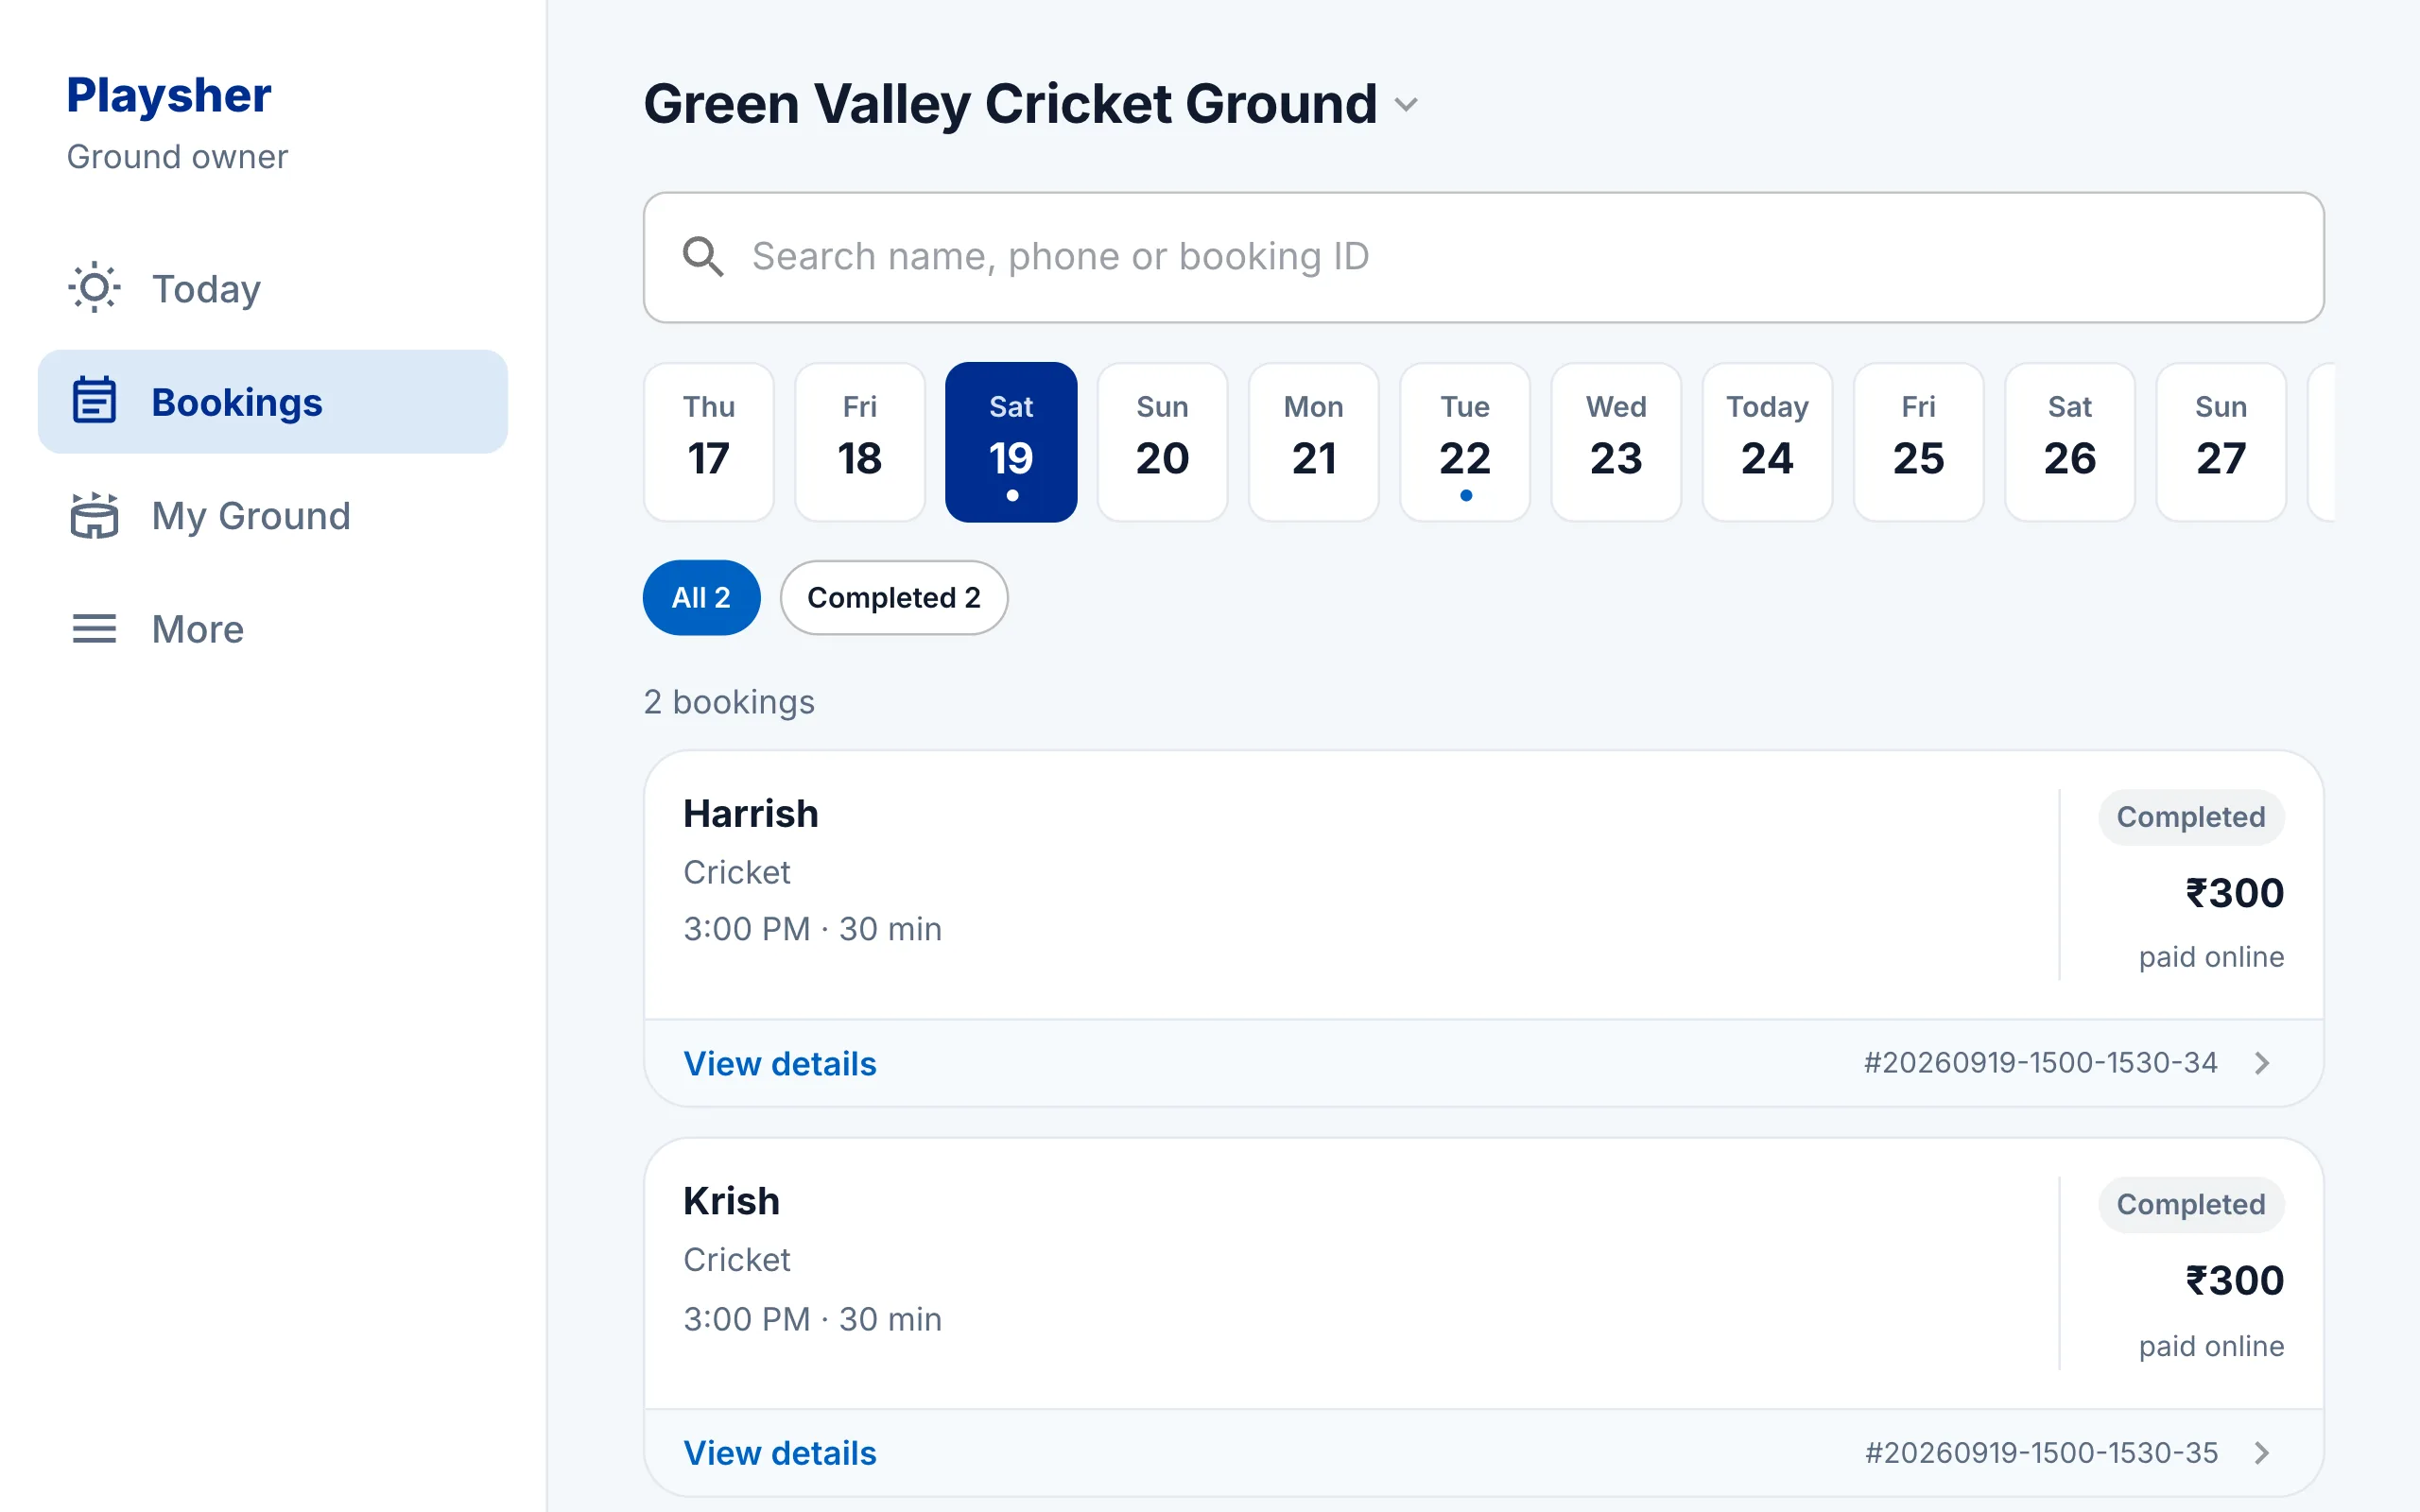Click booking ID #20260919-1500-1530-35

2041,1453
